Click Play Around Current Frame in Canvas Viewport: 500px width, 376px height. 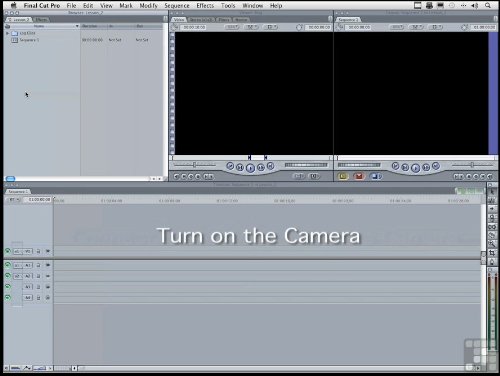(426, 167)
